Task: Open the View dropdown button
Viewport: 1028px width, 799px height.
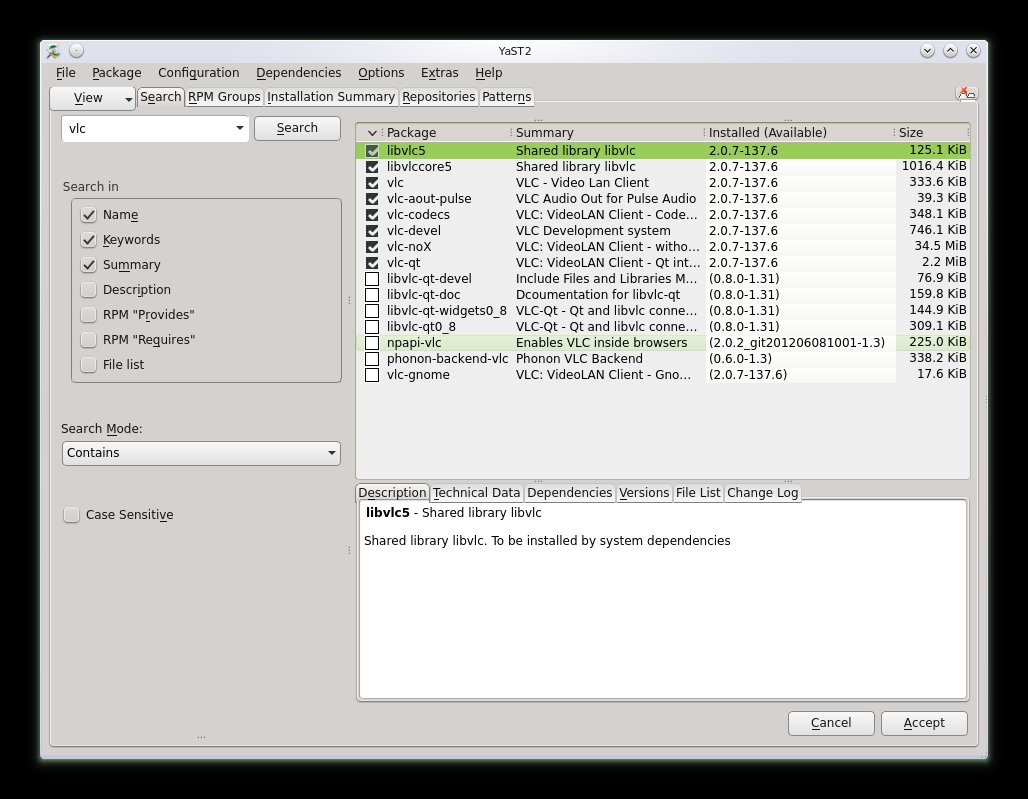Action: coord(92,98)
